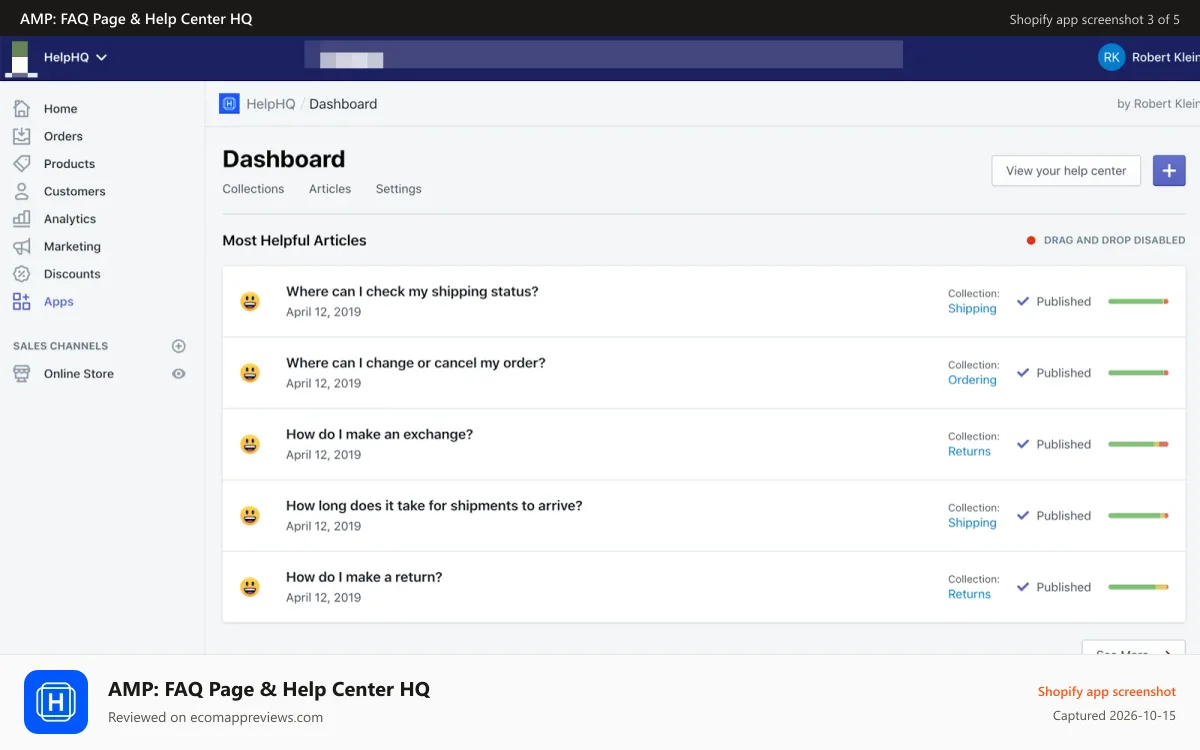The height and width of the screenshot is (750, 1200).
Task: Click the Robert Klein account name
Action: [x=1165, y=57]
